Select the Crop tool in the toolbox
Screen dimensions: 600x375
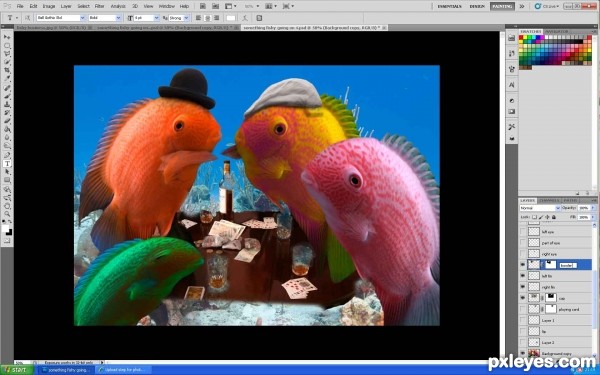point(7,71)
